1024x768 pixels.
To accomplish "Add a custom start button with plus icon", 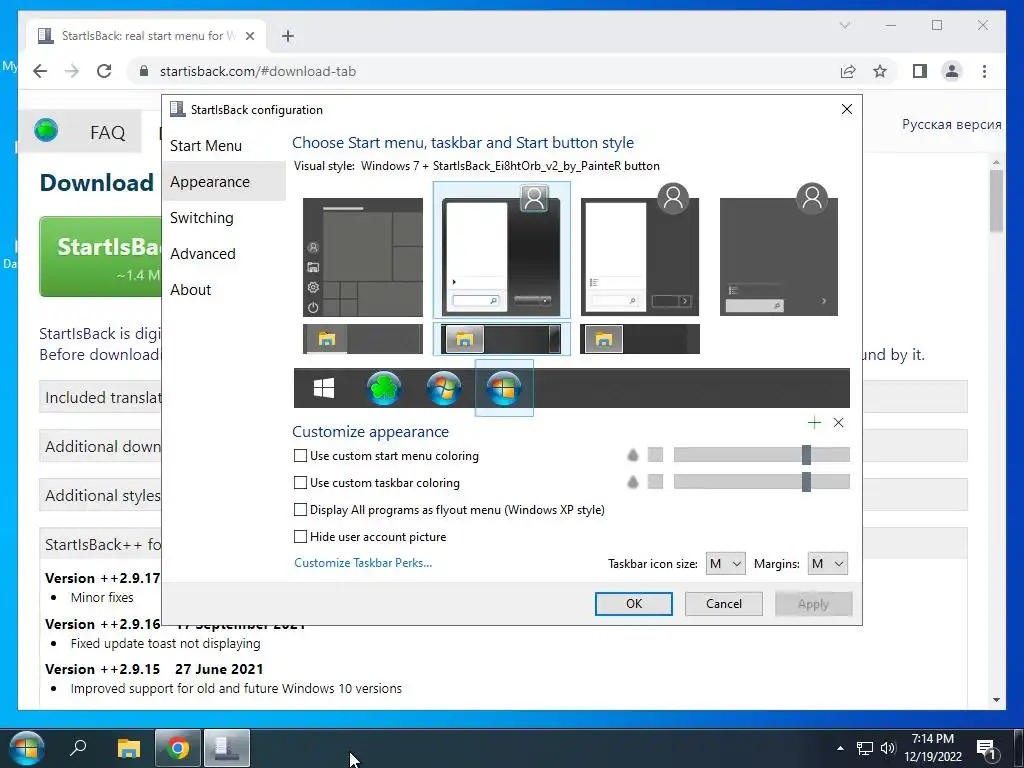I will click(x=814, y=423).
